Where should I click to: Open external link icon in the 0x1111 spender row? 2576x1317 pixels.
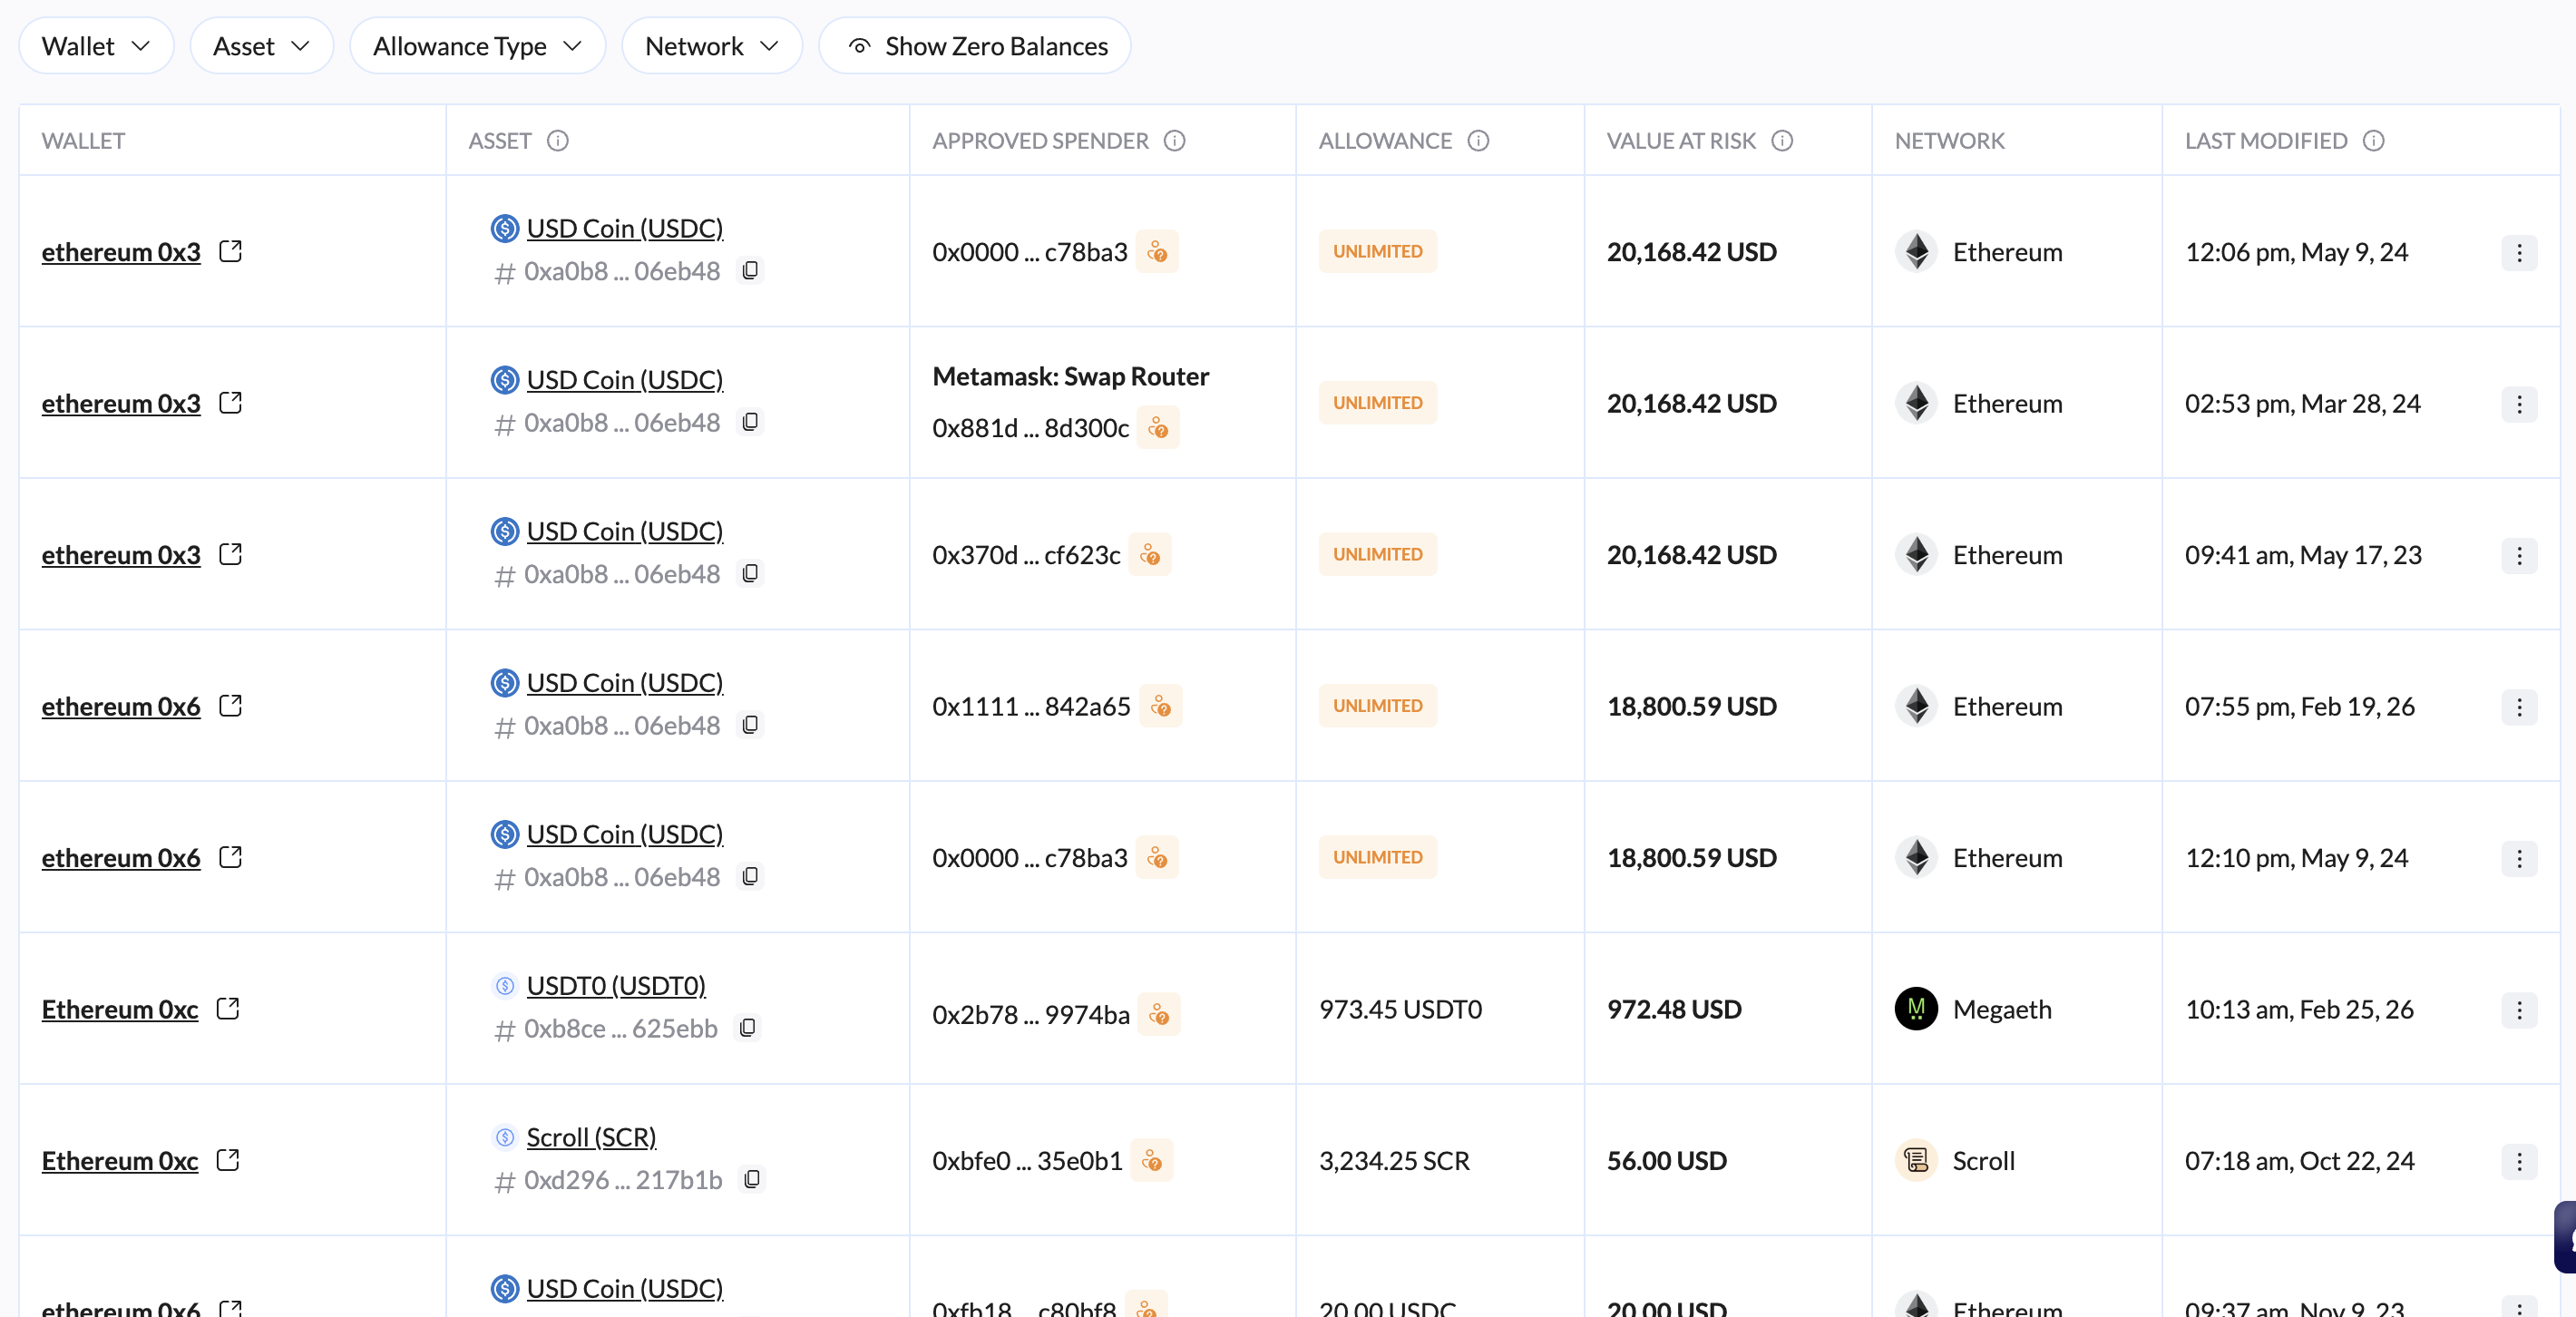point(231,705)
